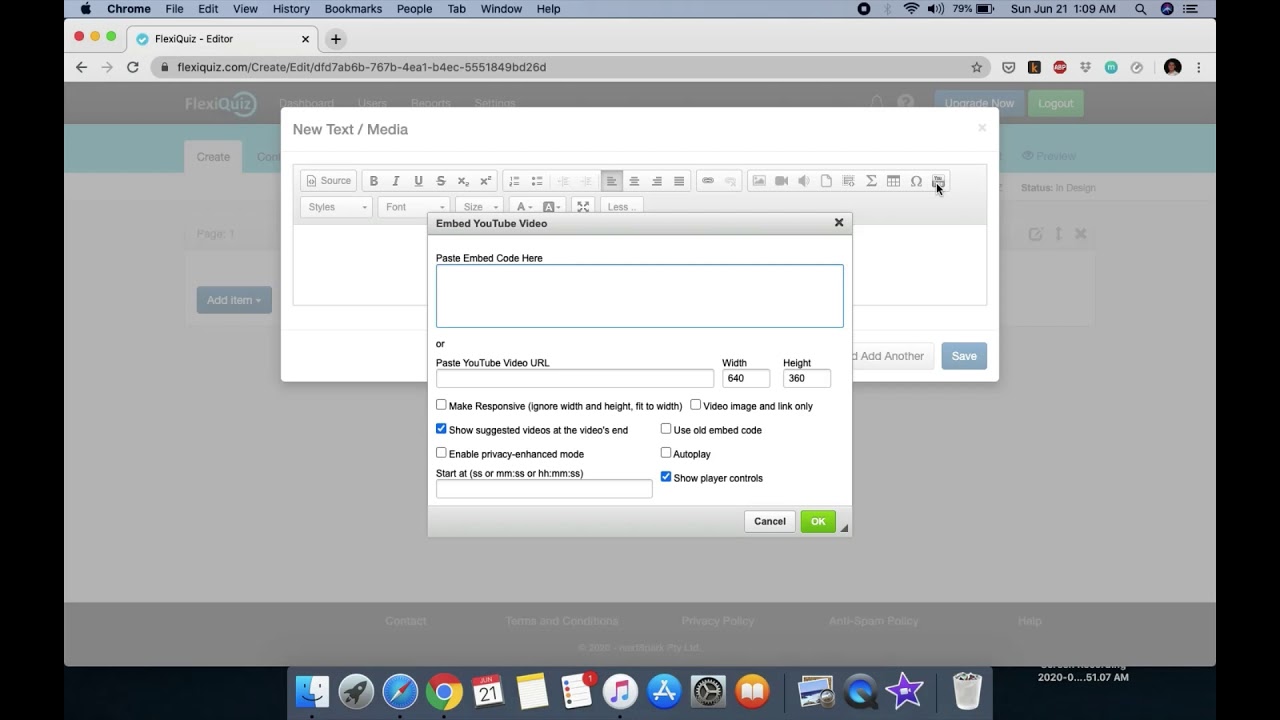This screenshot has width=1280, height=720.
Task: Justify text alignment
Action: pos(679,181)
